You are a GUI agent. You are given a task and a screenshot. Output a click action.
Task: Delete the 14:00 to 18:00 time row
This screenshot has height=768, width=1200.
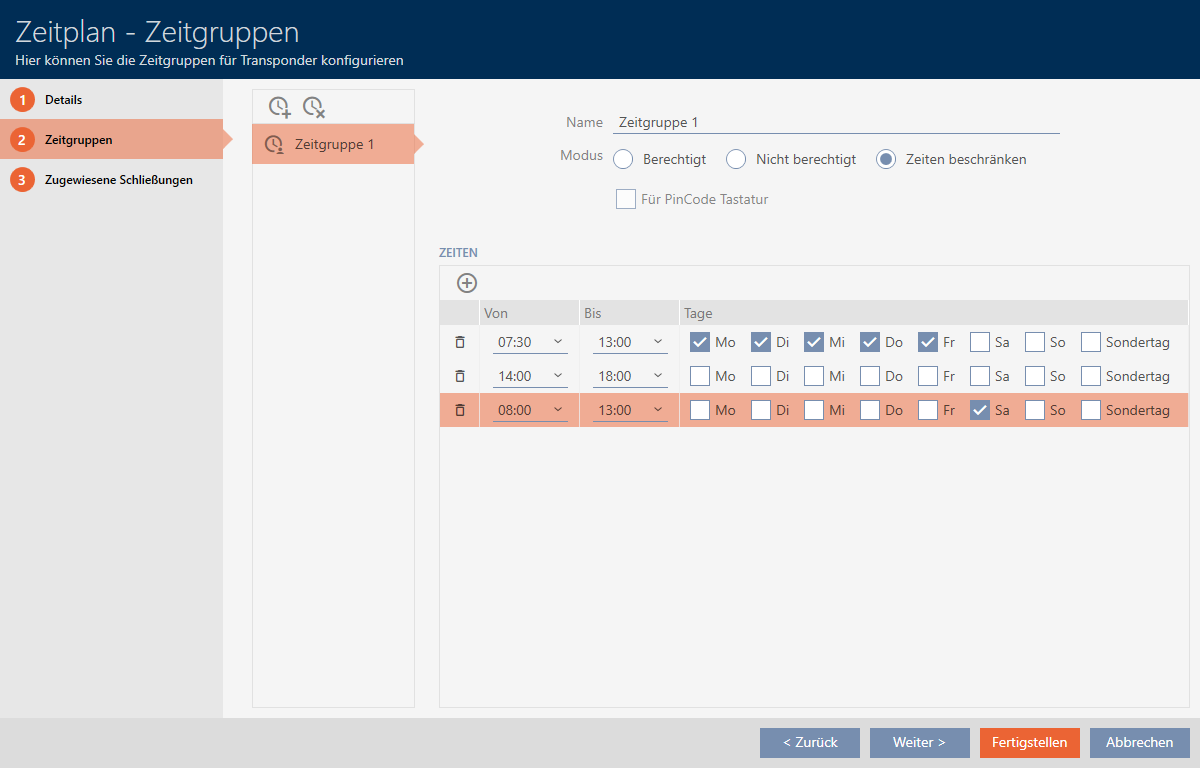[x=460, y=376]
